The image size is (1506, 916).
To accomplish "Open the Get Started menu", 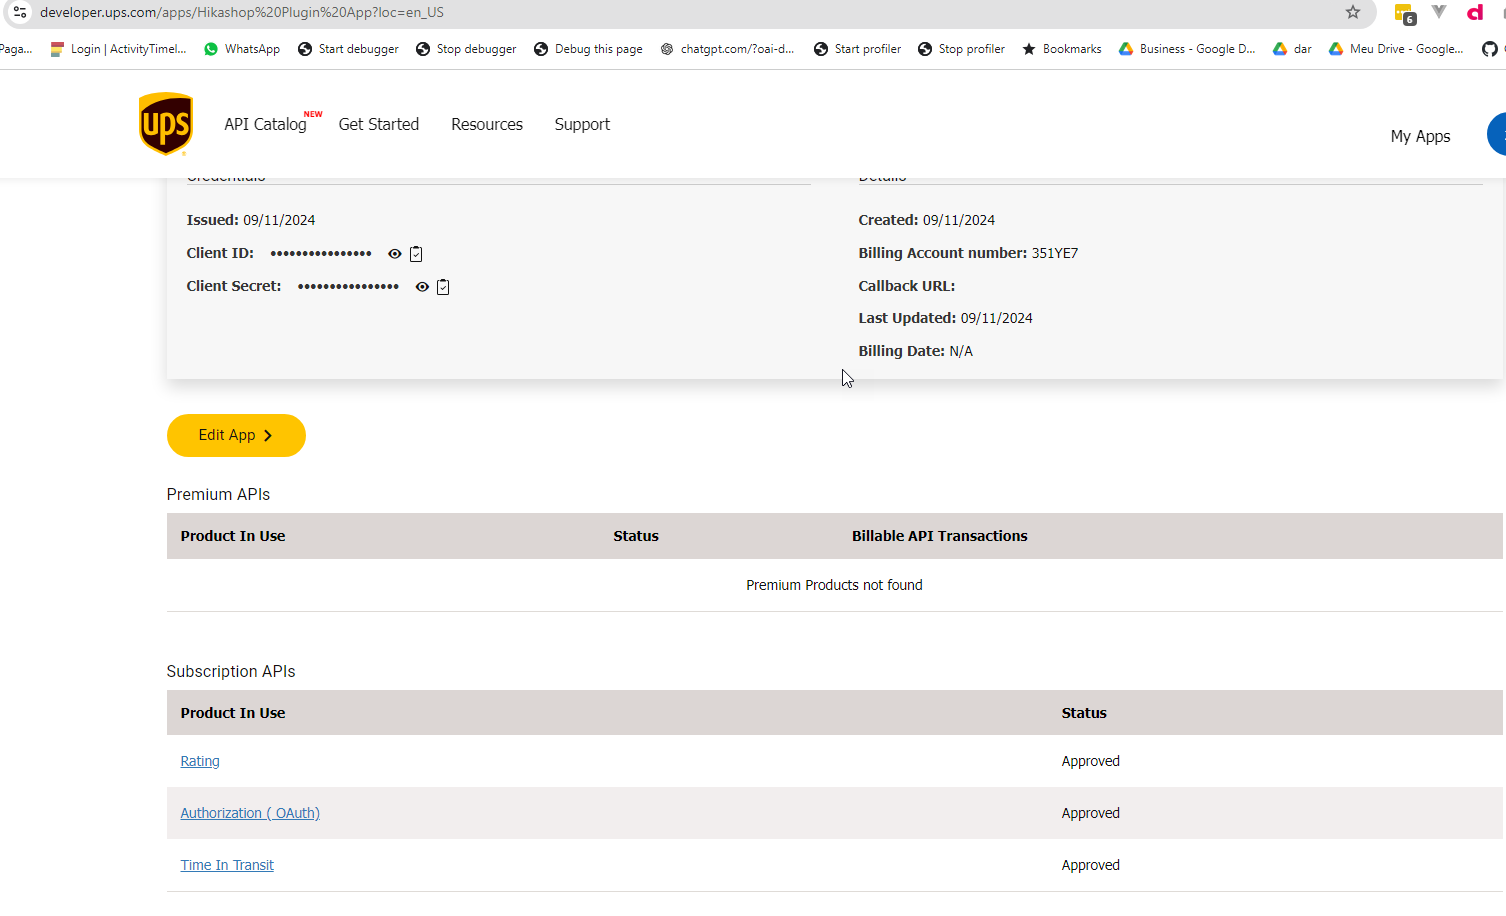I will click(x=379, y=124).
